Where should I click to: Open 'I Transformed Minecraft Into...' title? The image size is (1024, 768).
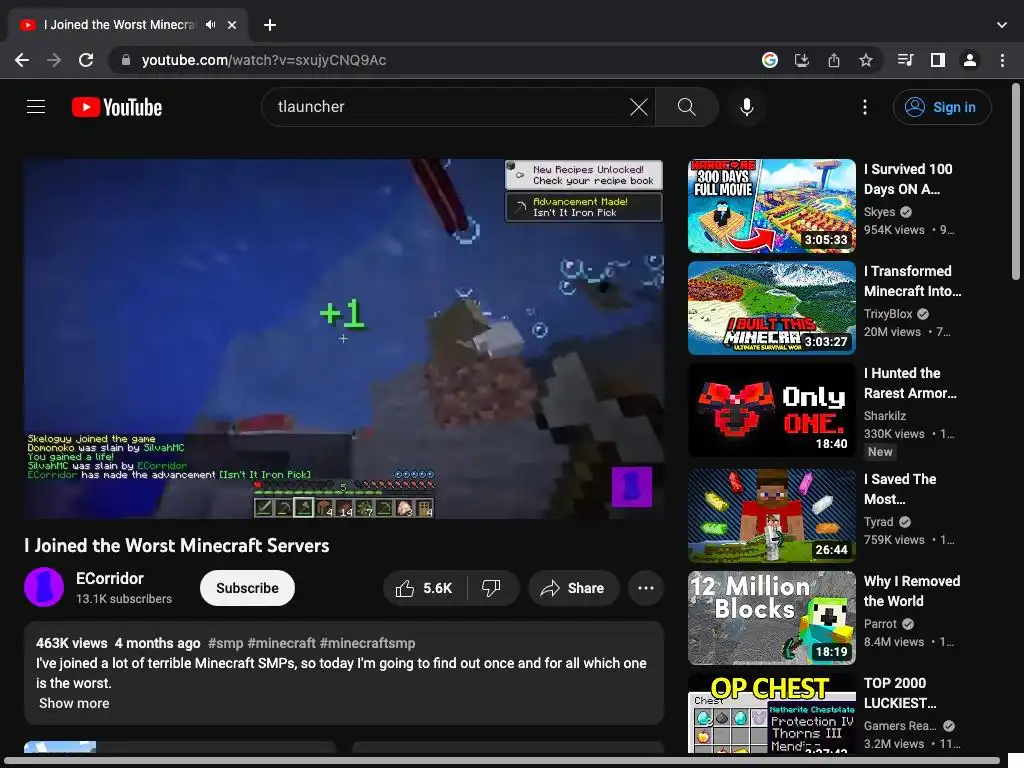[912, 281]
